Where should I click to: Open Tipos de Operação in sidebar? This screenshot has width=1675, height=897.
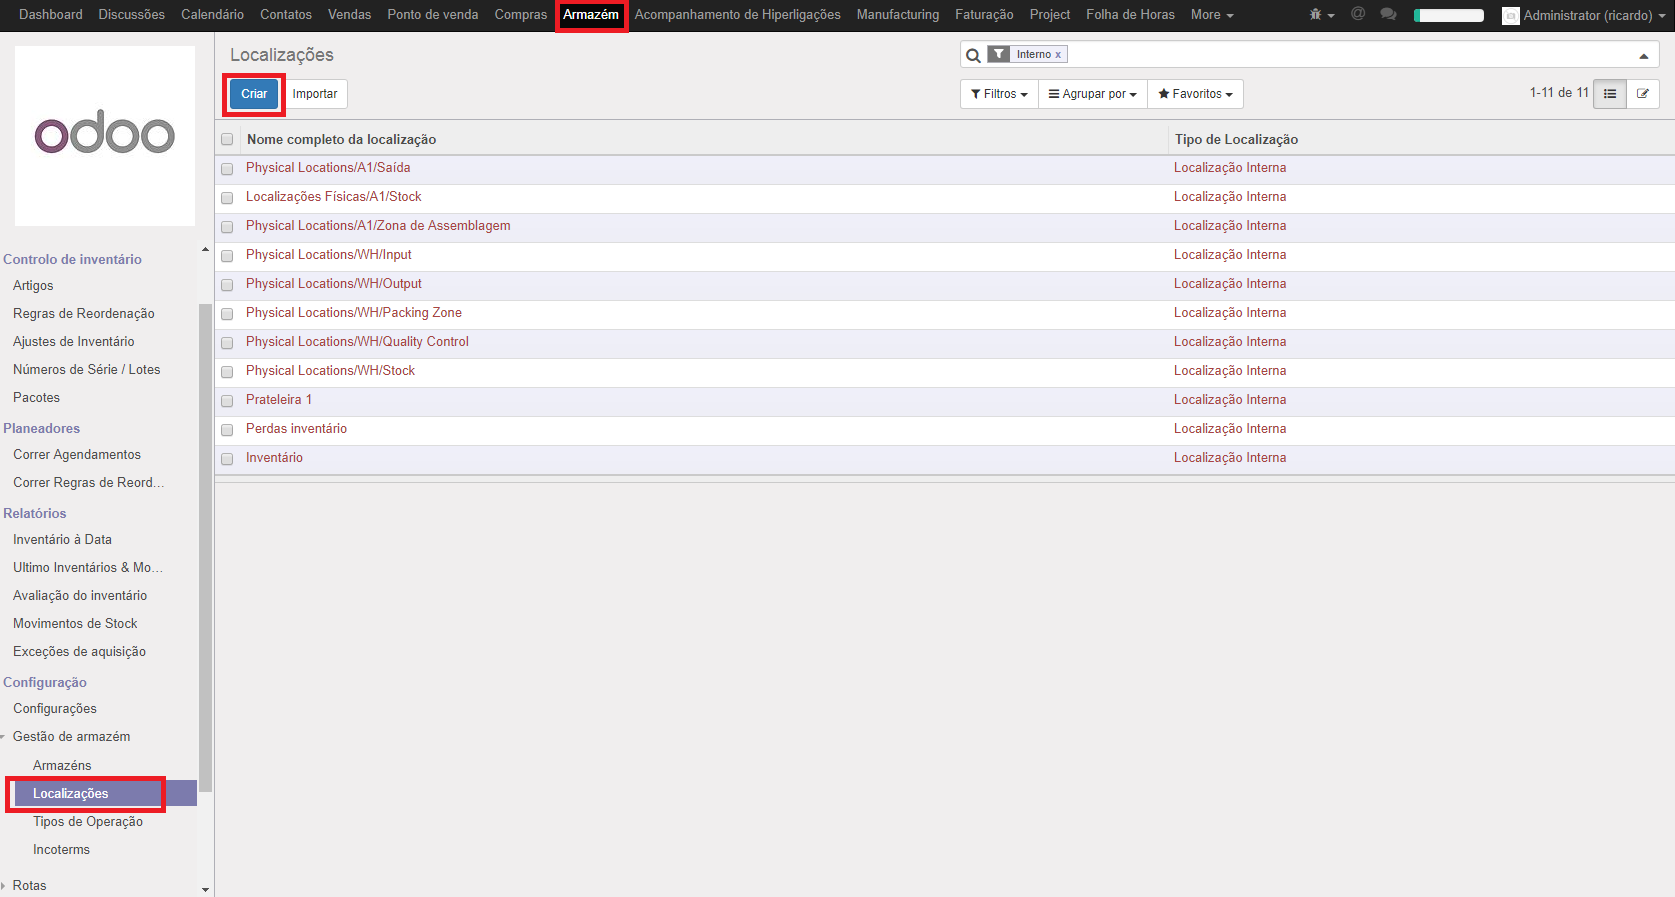click(88, 822)
